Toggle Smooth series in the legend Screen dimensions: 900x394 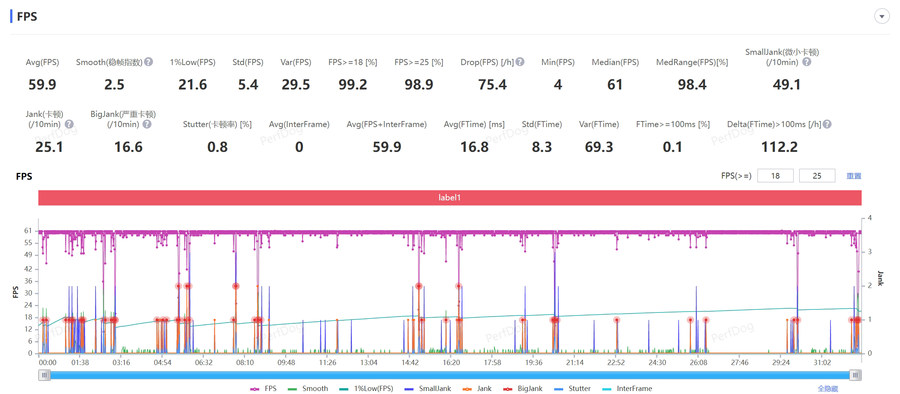[x=307, y=389]
